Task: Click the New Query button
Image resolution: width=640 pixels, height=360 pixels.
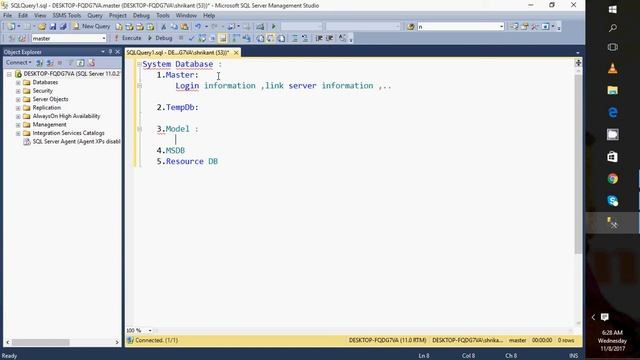Action: 91,27
